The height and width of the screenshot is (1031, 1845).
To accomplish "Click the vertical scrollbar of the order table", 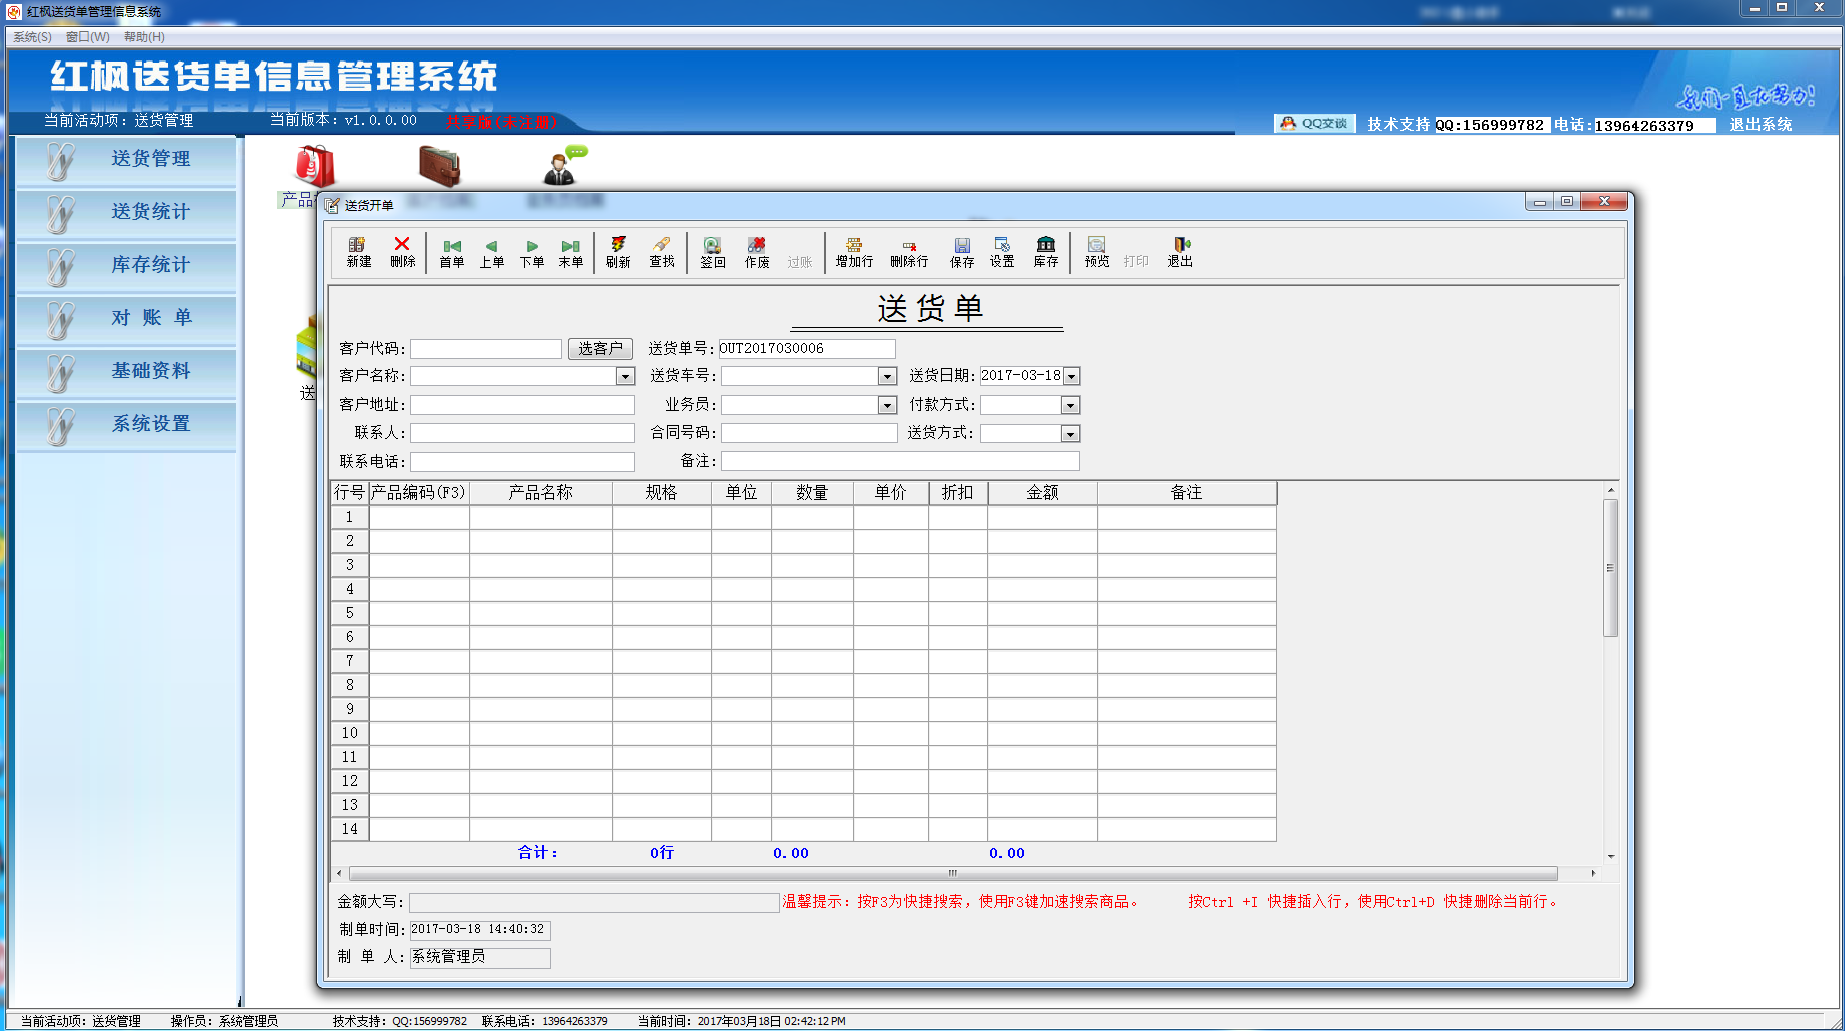I will 1610,568.
